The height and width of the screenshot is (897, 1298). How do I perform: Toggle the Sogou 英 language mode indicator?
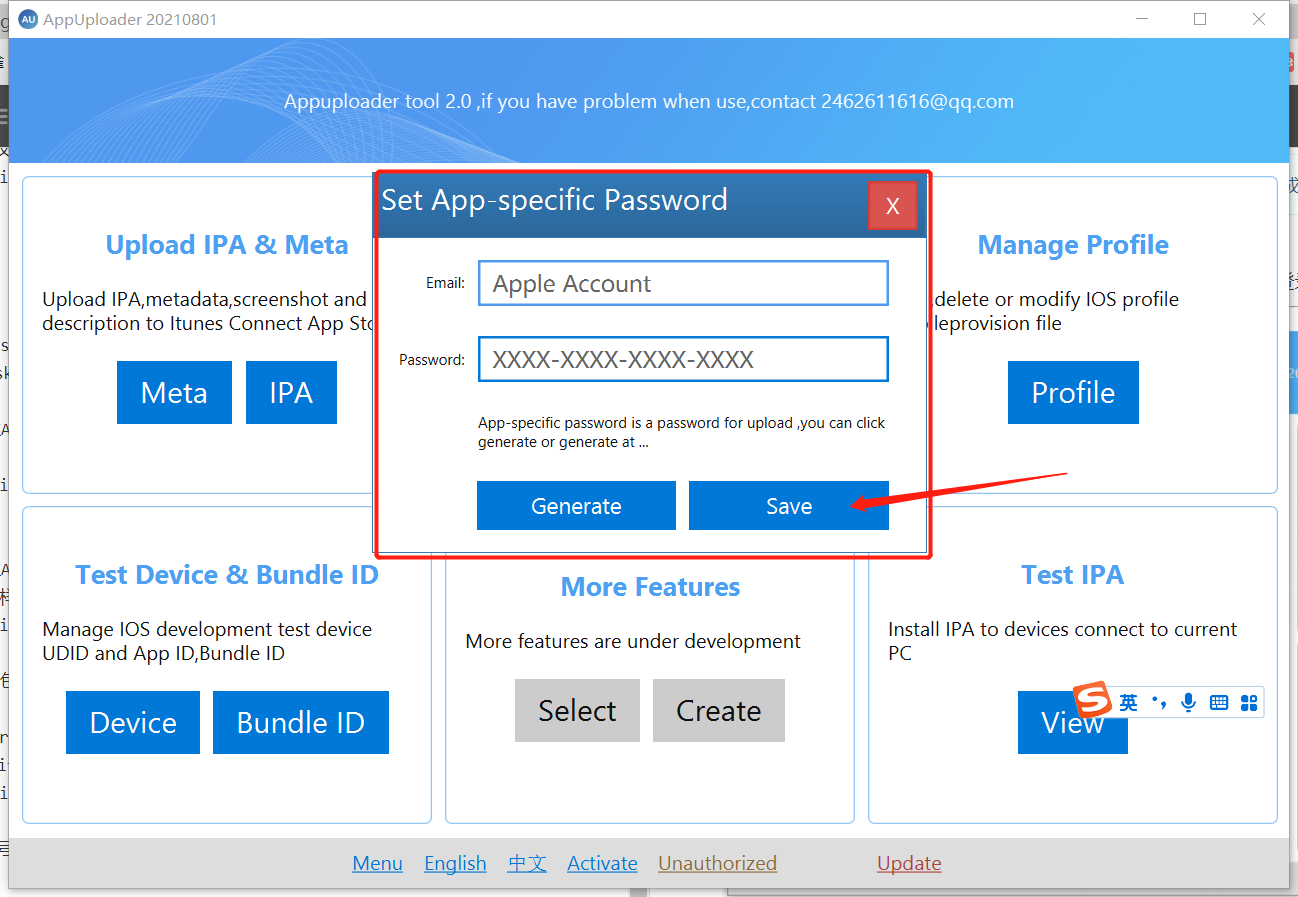click(1128, 703)
